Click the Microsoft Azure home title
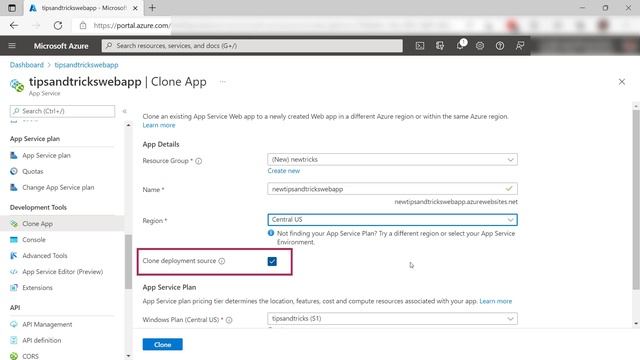 (61, 46)
